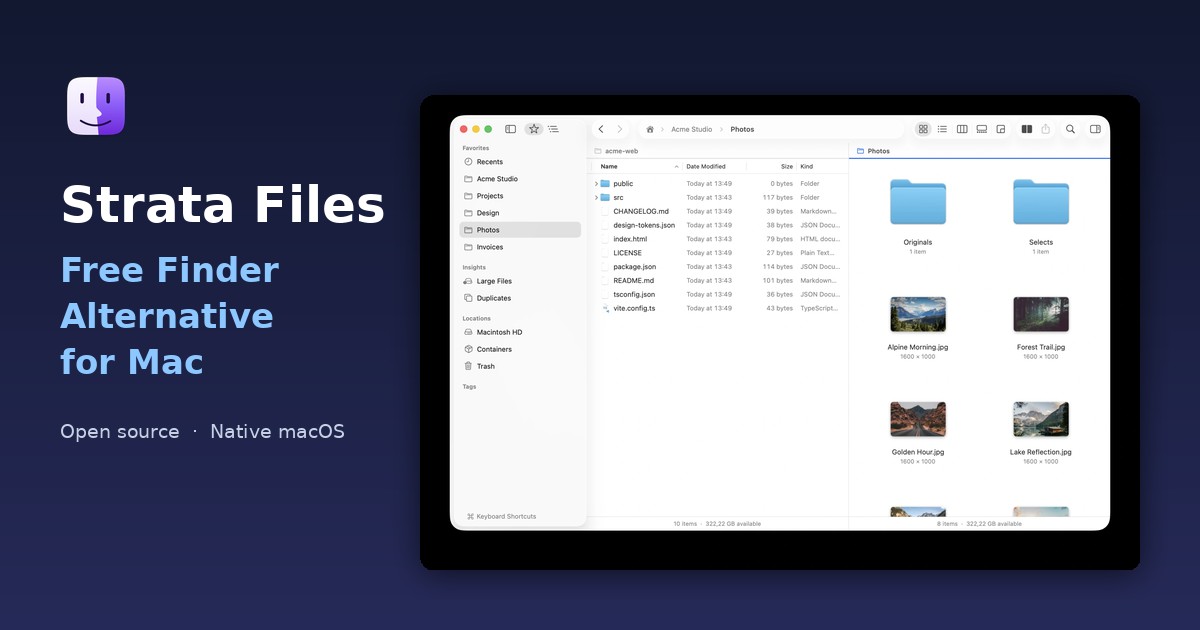Screen dimensions: 1200x630
Task: Click the vite.config.ts file icon
Action: (x=605, y=309)
